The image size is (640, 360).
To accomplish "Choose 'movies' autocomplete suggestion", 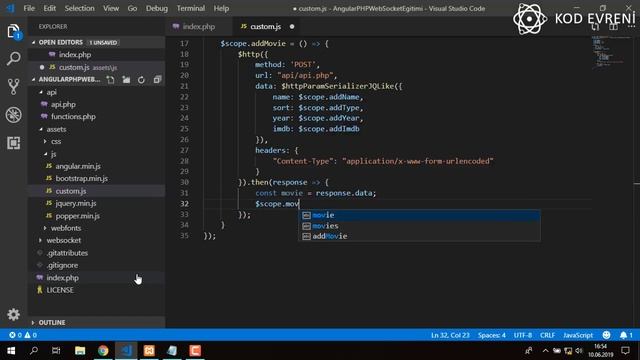I will 419,226.
